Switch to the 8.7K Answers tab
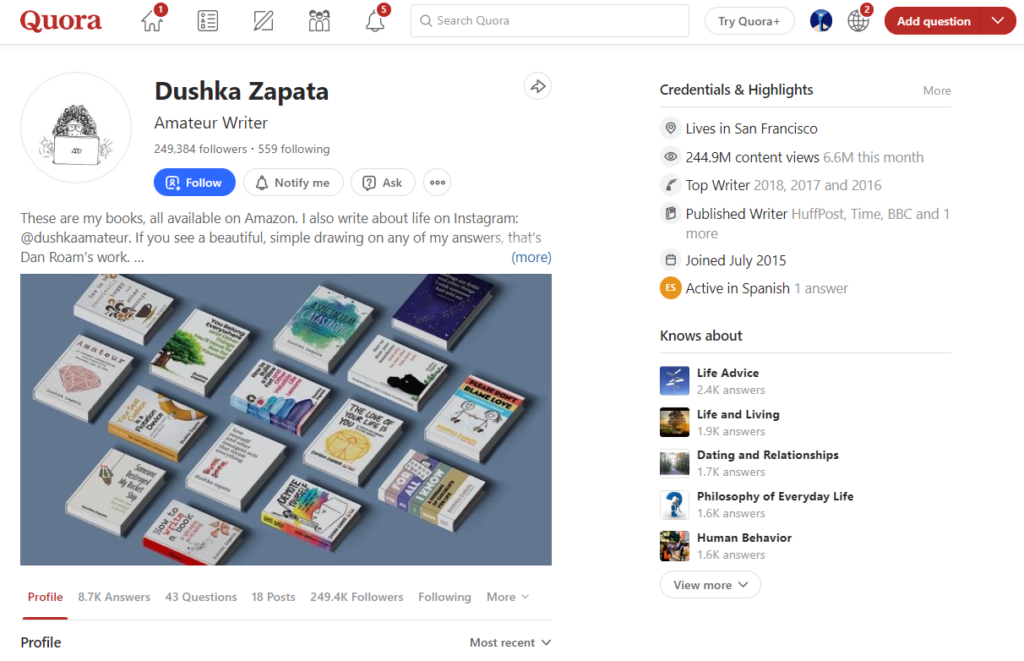 pos(114,597)
